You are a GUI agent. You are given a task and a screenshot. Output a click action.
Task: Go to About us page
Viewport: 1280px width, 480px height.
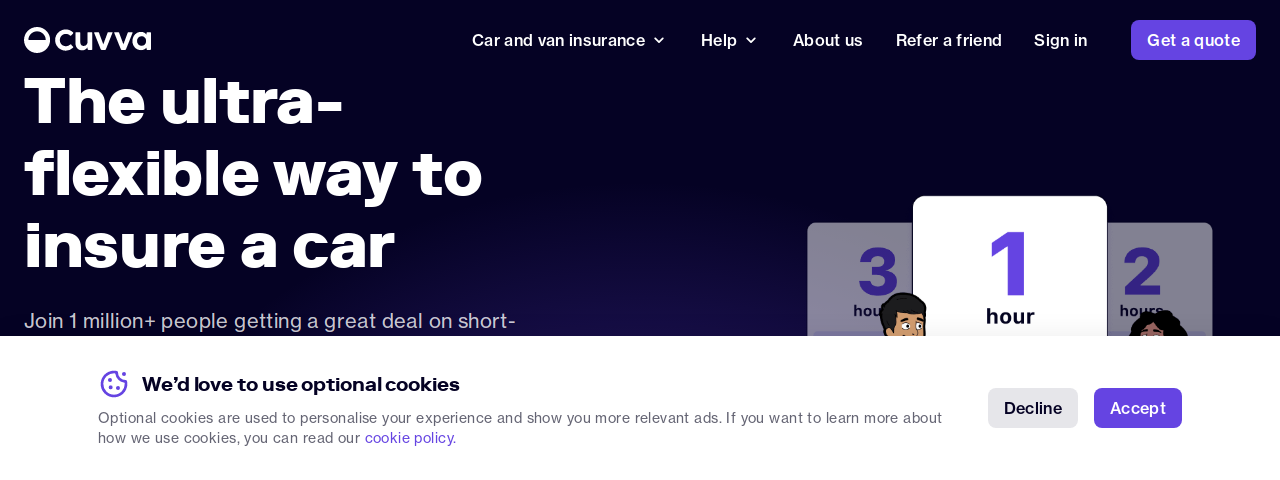[x=828, y=40]
